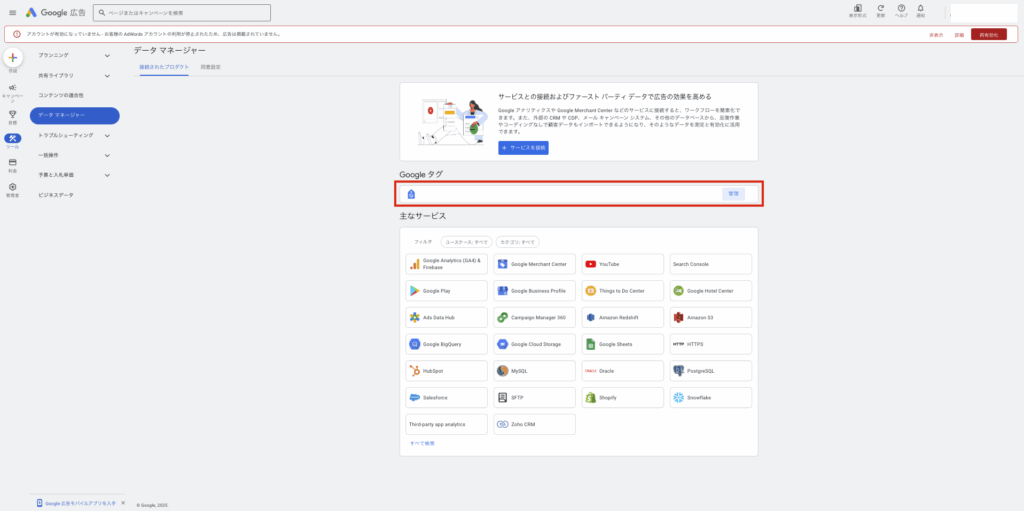Select the Oracle card

(622, 371)
